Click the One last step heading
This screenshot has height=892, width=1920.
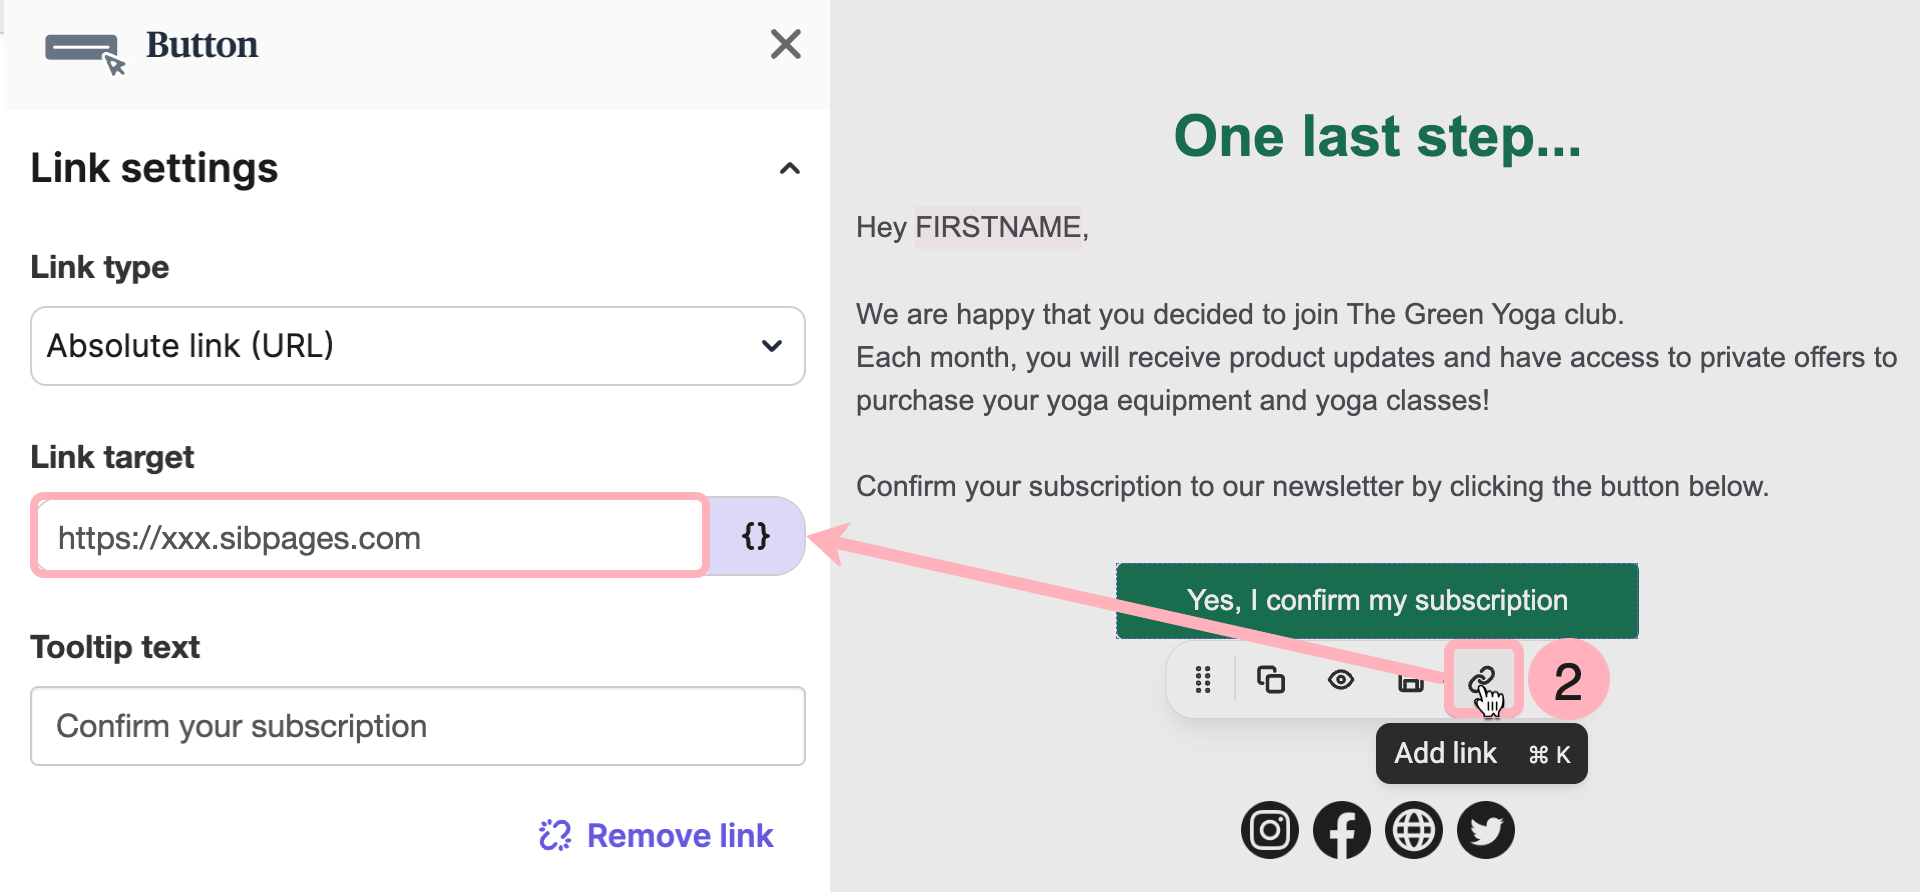click(x=1377, y=136)
